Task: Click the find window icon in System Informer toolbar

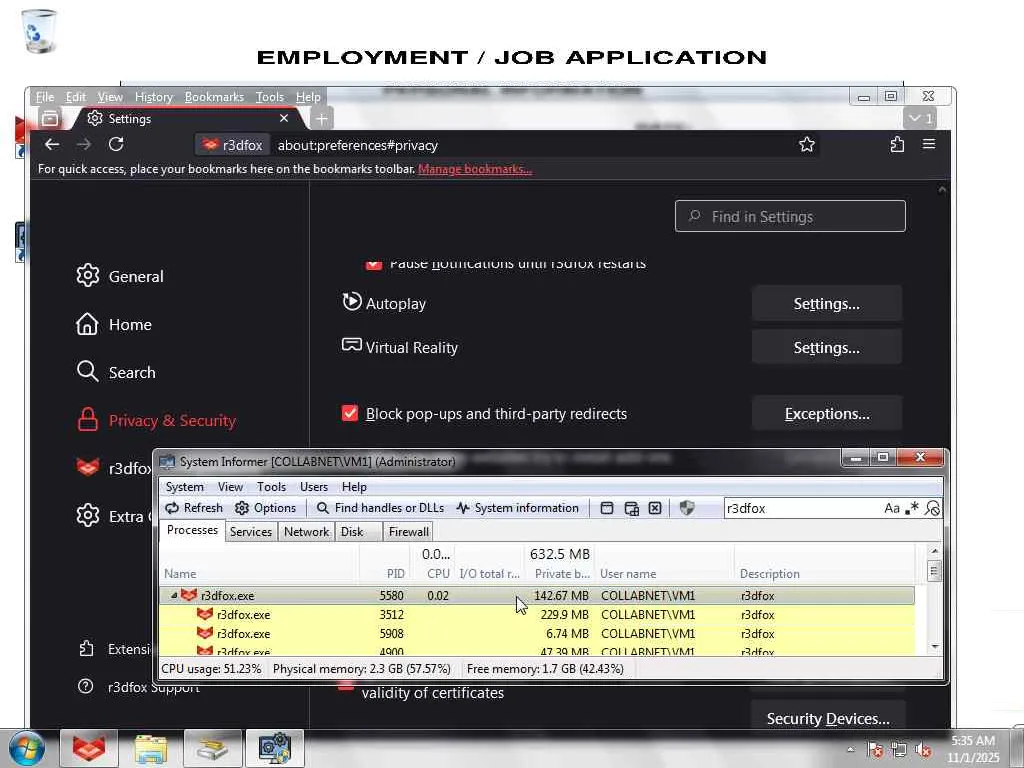Action: click(x=607, y=508)
